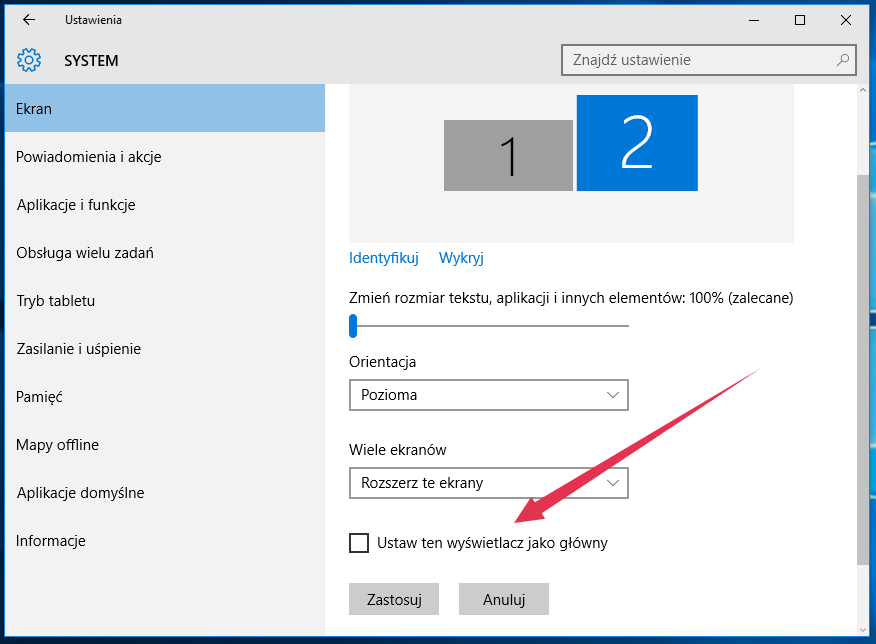Image resolution: width=876 pixels, height=644 pixels.
Task: Click the Wykryj link
Action: point(461,258)
